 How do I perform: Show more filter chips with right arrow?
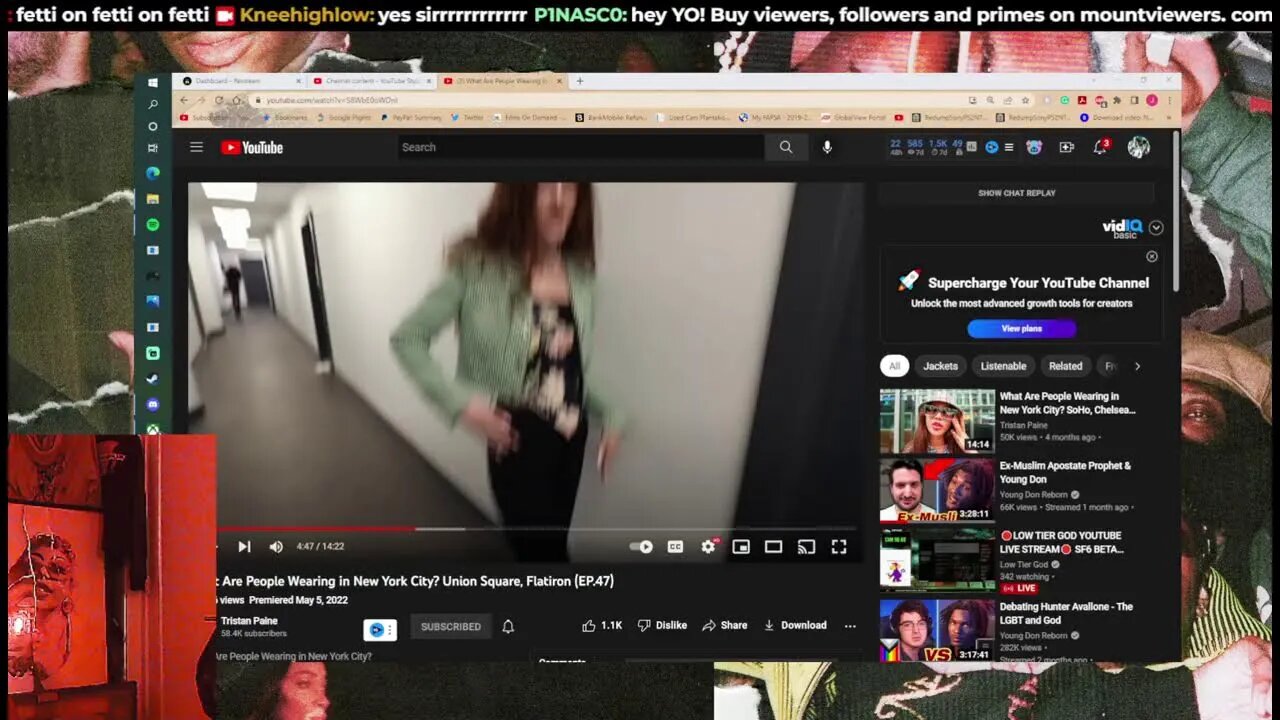click(1137, 366)
